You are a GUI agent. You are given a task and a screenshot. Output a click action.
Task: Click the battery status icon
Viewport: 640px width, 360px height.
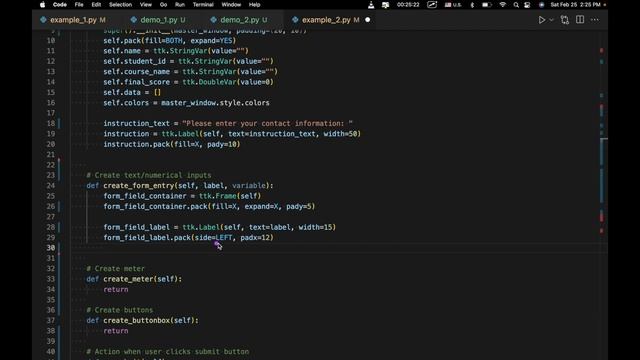coord(487,5)
